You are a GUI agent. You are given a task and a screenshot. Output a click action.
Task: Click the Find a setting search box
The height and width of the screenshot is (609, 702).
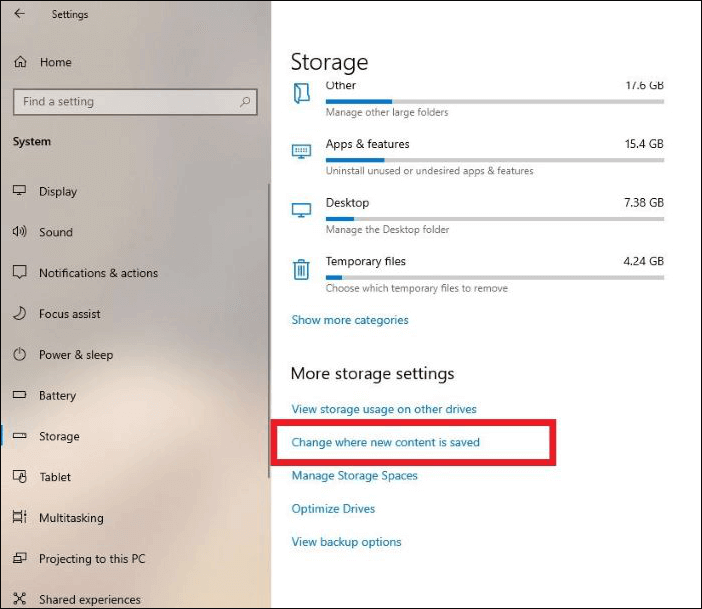coord(125,101)
